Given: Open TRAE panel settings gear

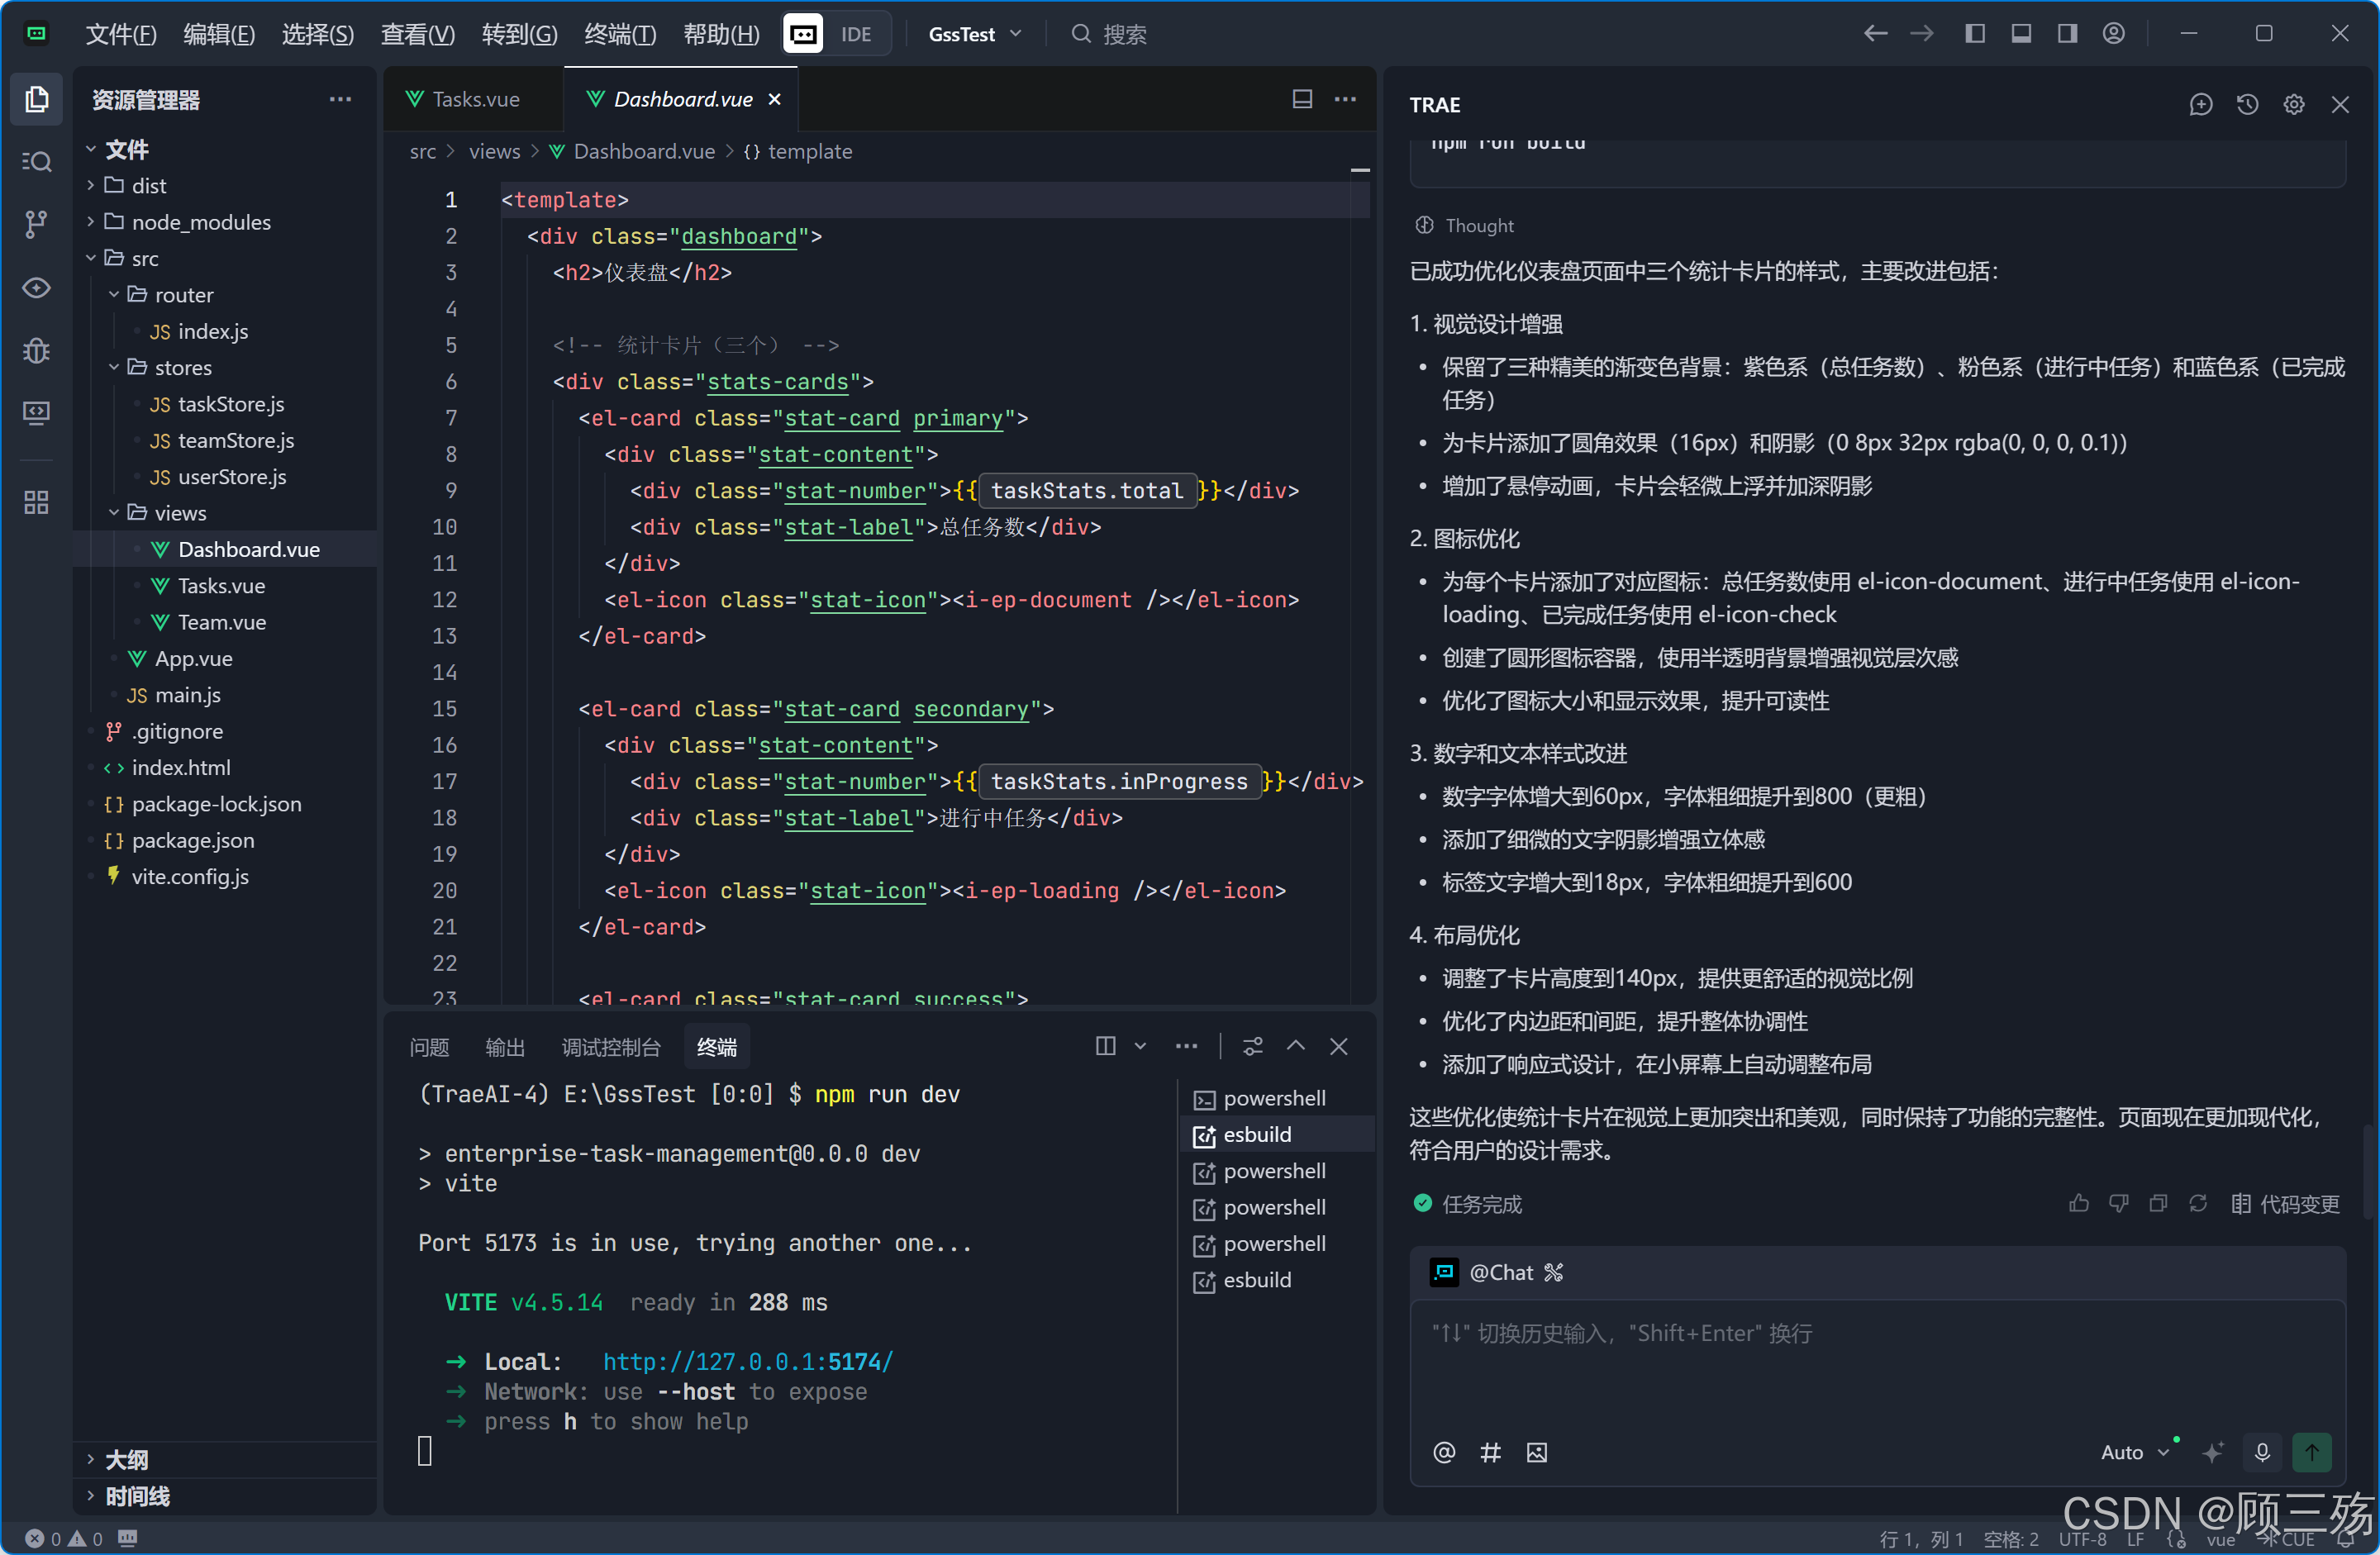Looking at the screenshot, I should click(x=2293, y=105).
